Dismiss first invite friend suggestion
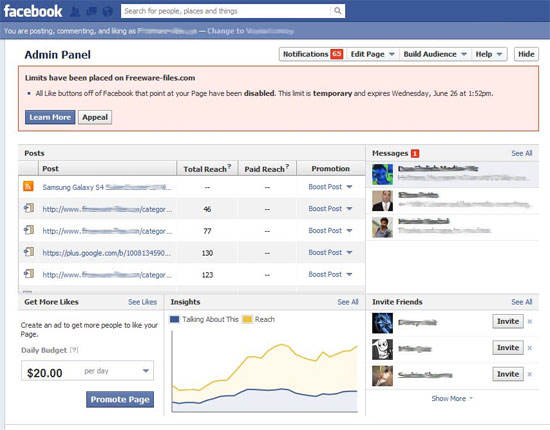550x430 pixels. [x=530, y=321]
